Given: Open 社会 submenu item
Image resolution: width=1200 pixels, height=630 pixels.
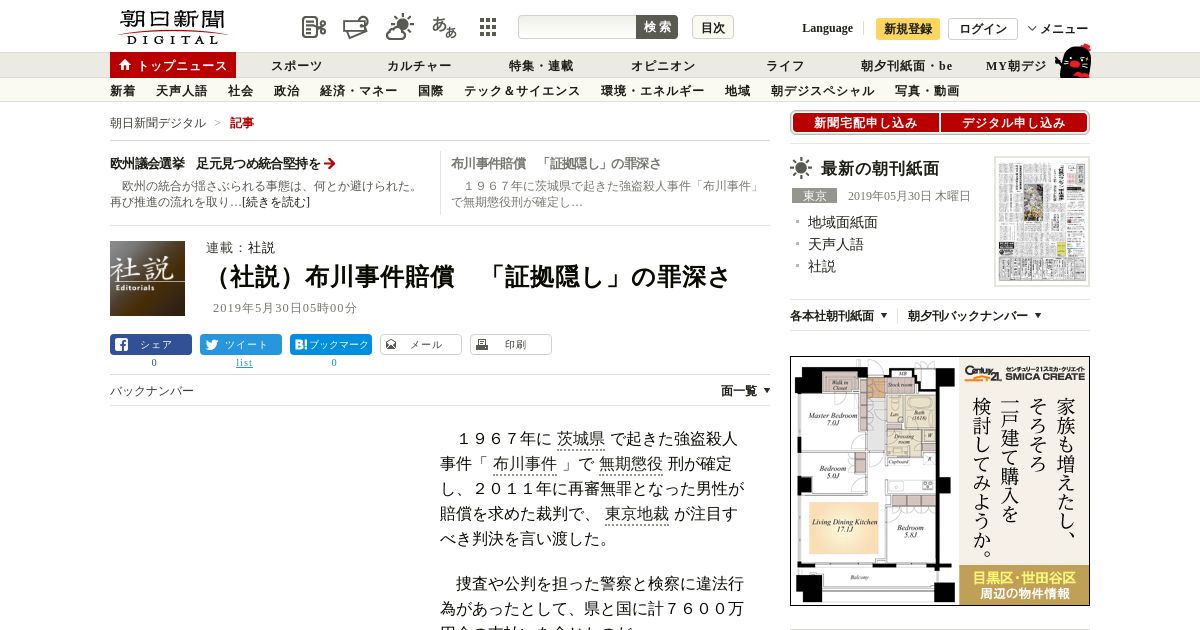Looking at the screenshot, I should point(241,91).
